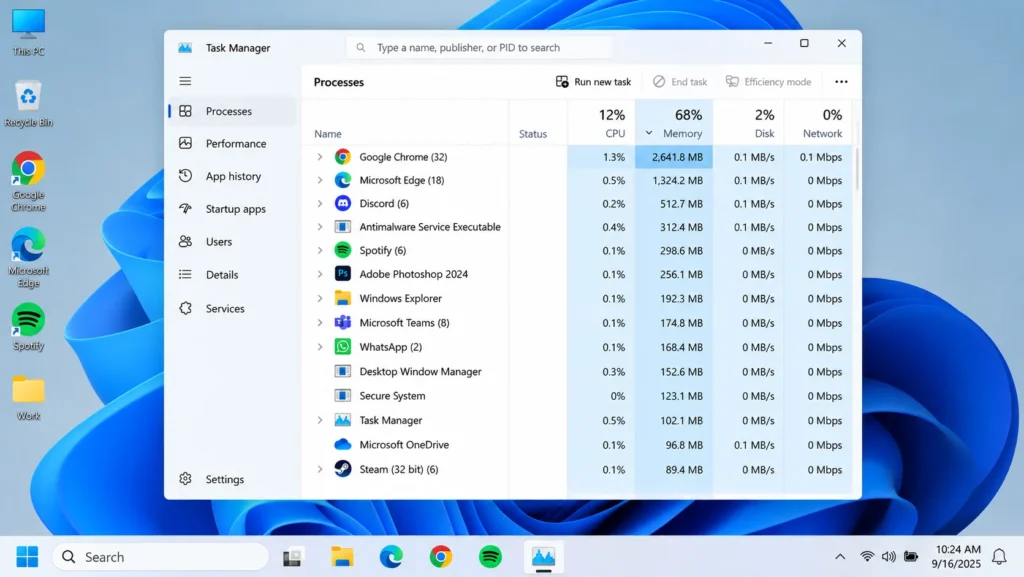This screenshot has width=1024, height=577.
Task: Switch to the Details page
Action: coord(232,275)
